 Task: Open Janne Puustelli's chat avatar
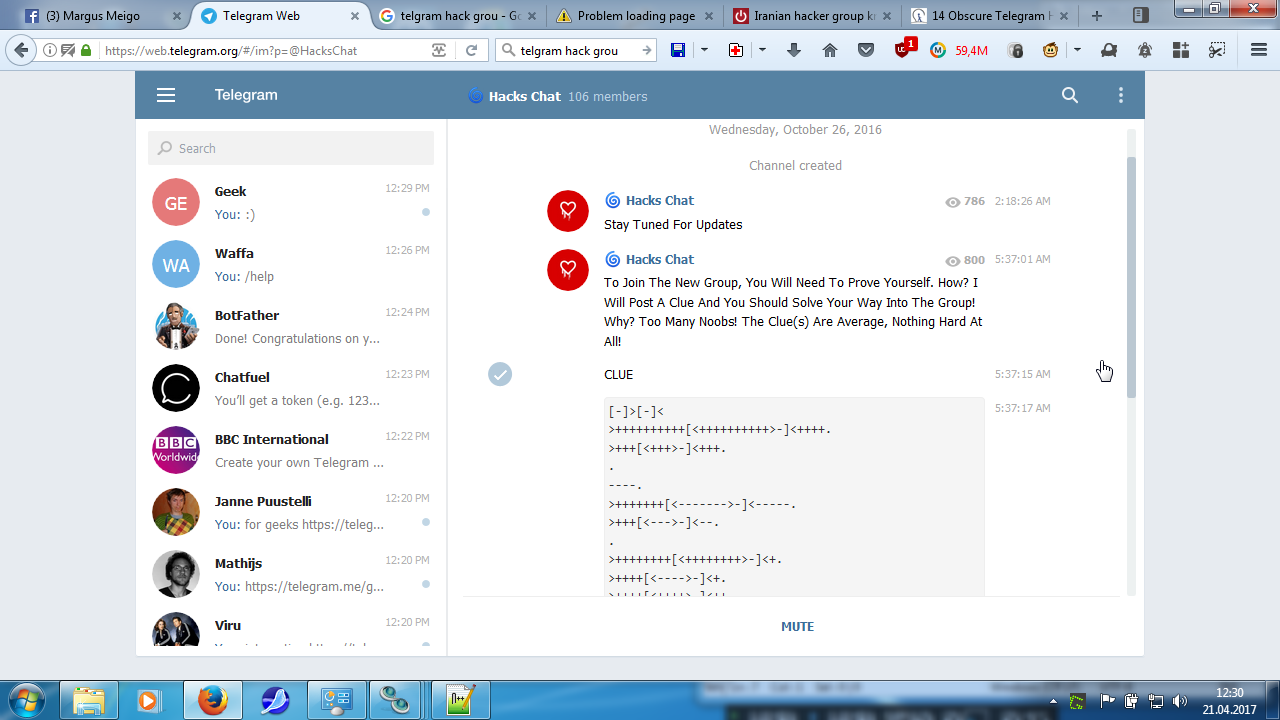pos(176,512)
